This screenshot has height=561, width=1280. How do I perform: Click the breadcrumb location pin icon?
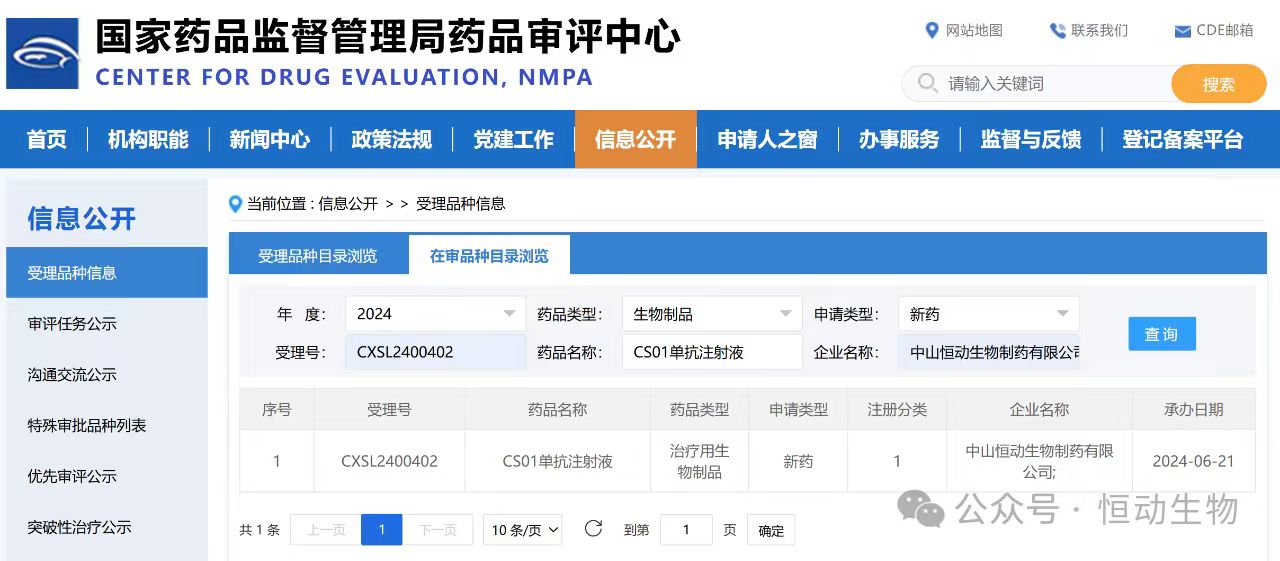236,204
